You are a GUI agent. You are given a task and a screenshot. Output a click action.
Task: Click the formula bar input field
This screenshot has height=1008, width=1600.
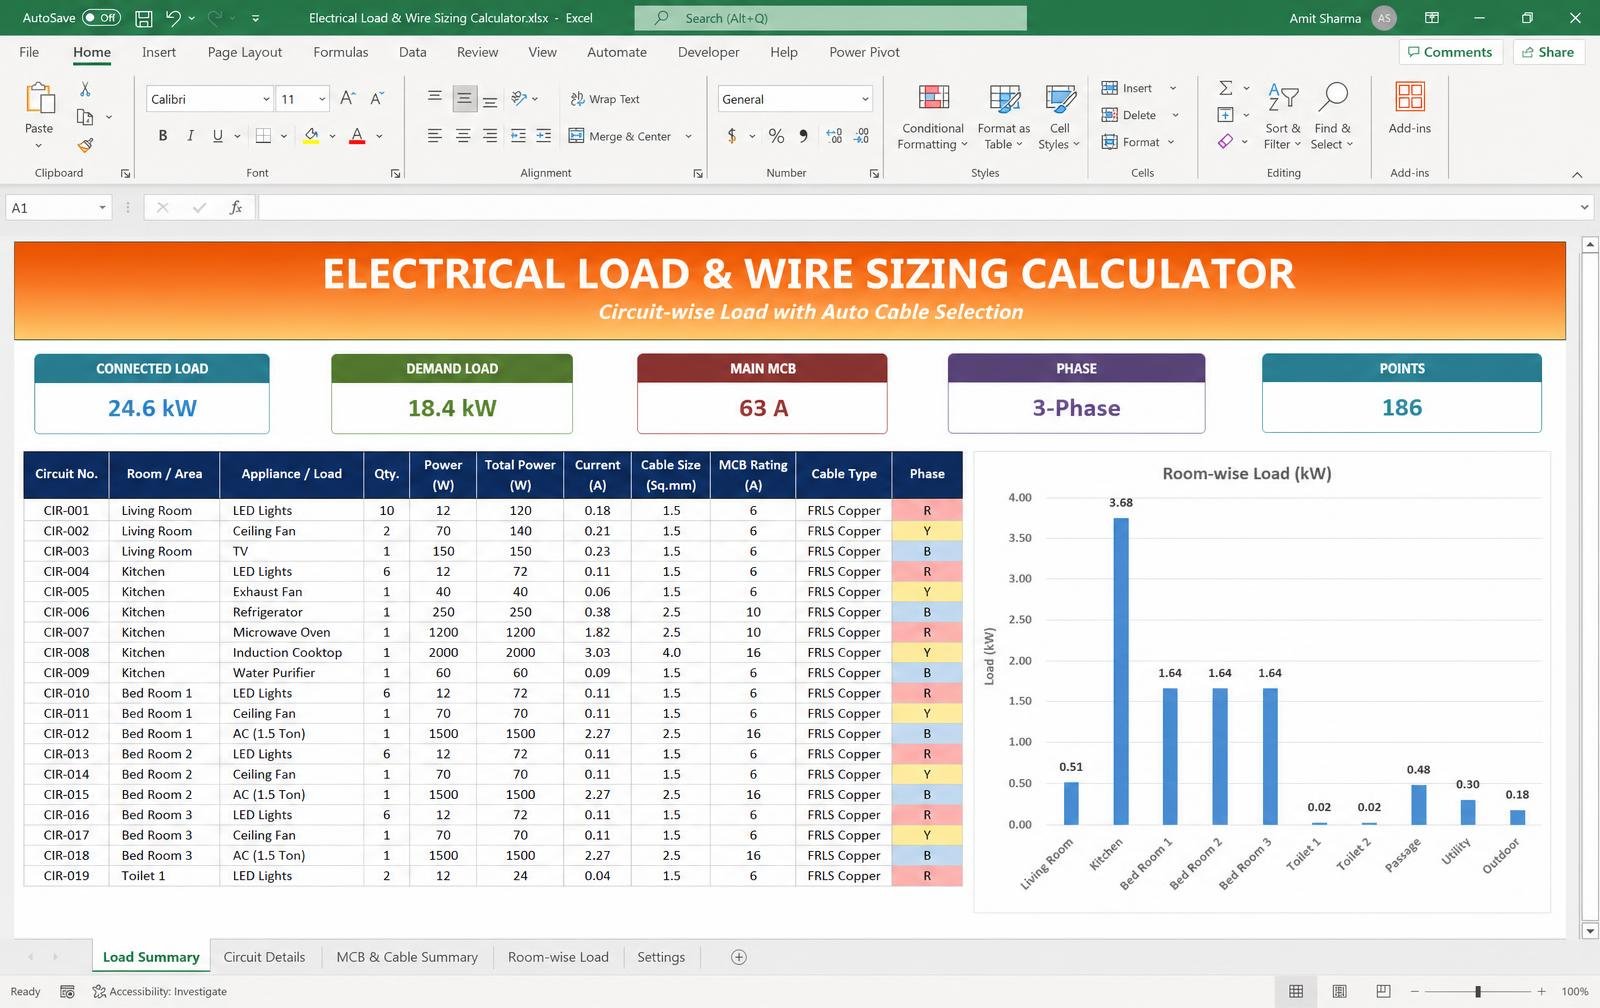point(915,208)
